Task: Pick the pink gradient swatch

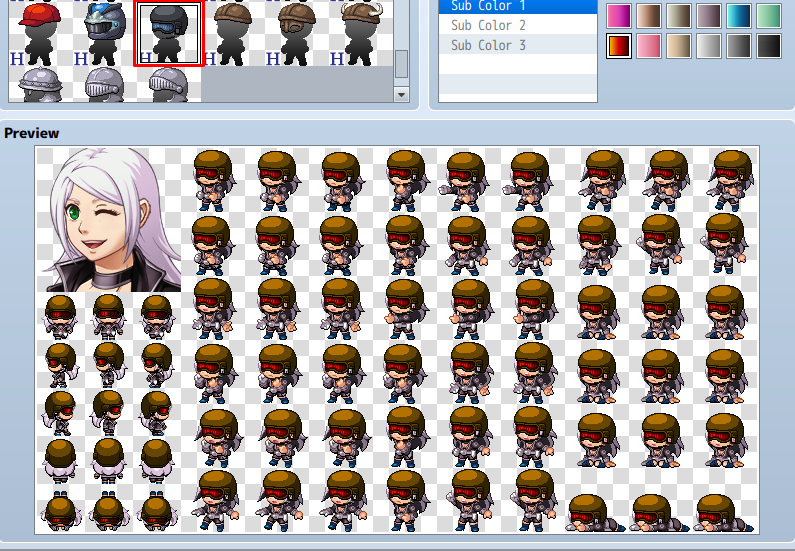Action: coord(649,46)
